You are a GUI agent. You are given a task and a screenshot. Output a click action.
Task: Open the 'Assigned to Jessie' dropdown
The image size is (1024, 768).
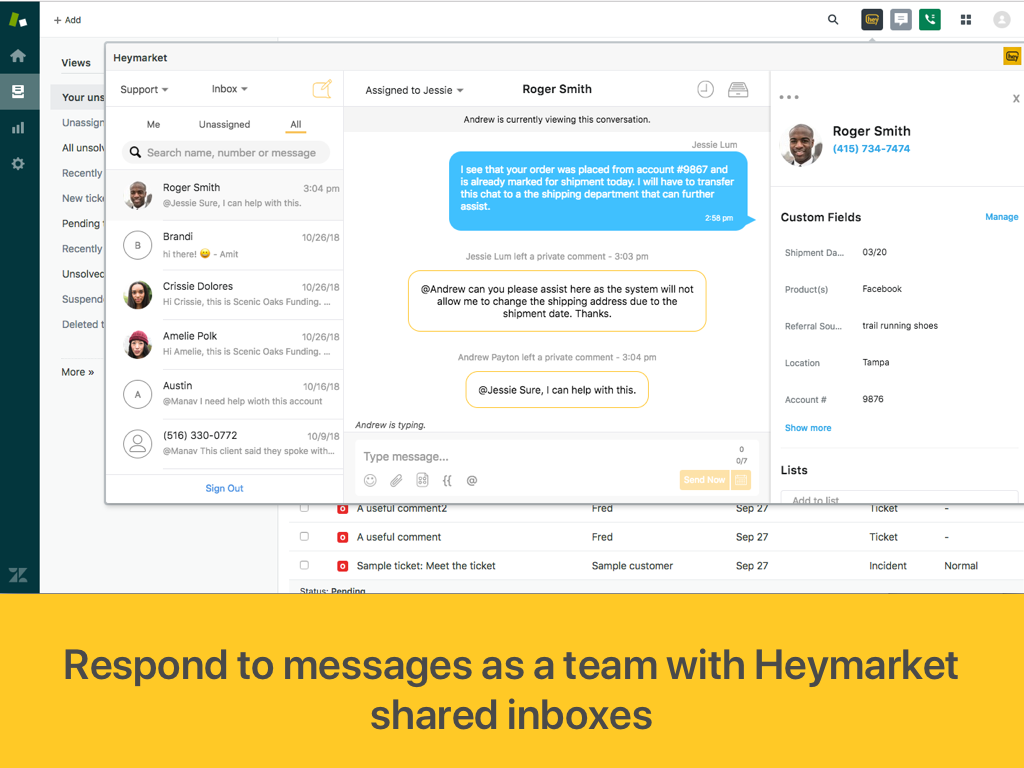click(414, 90)
